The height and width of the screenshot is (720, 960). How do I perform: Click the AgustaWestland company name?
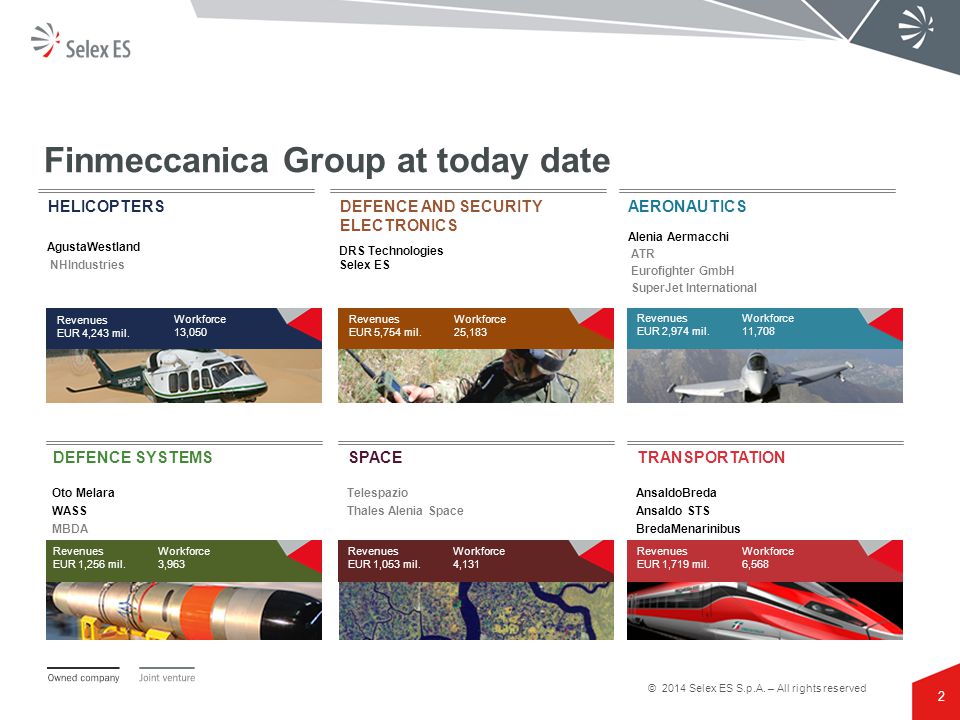pos(94,247)
